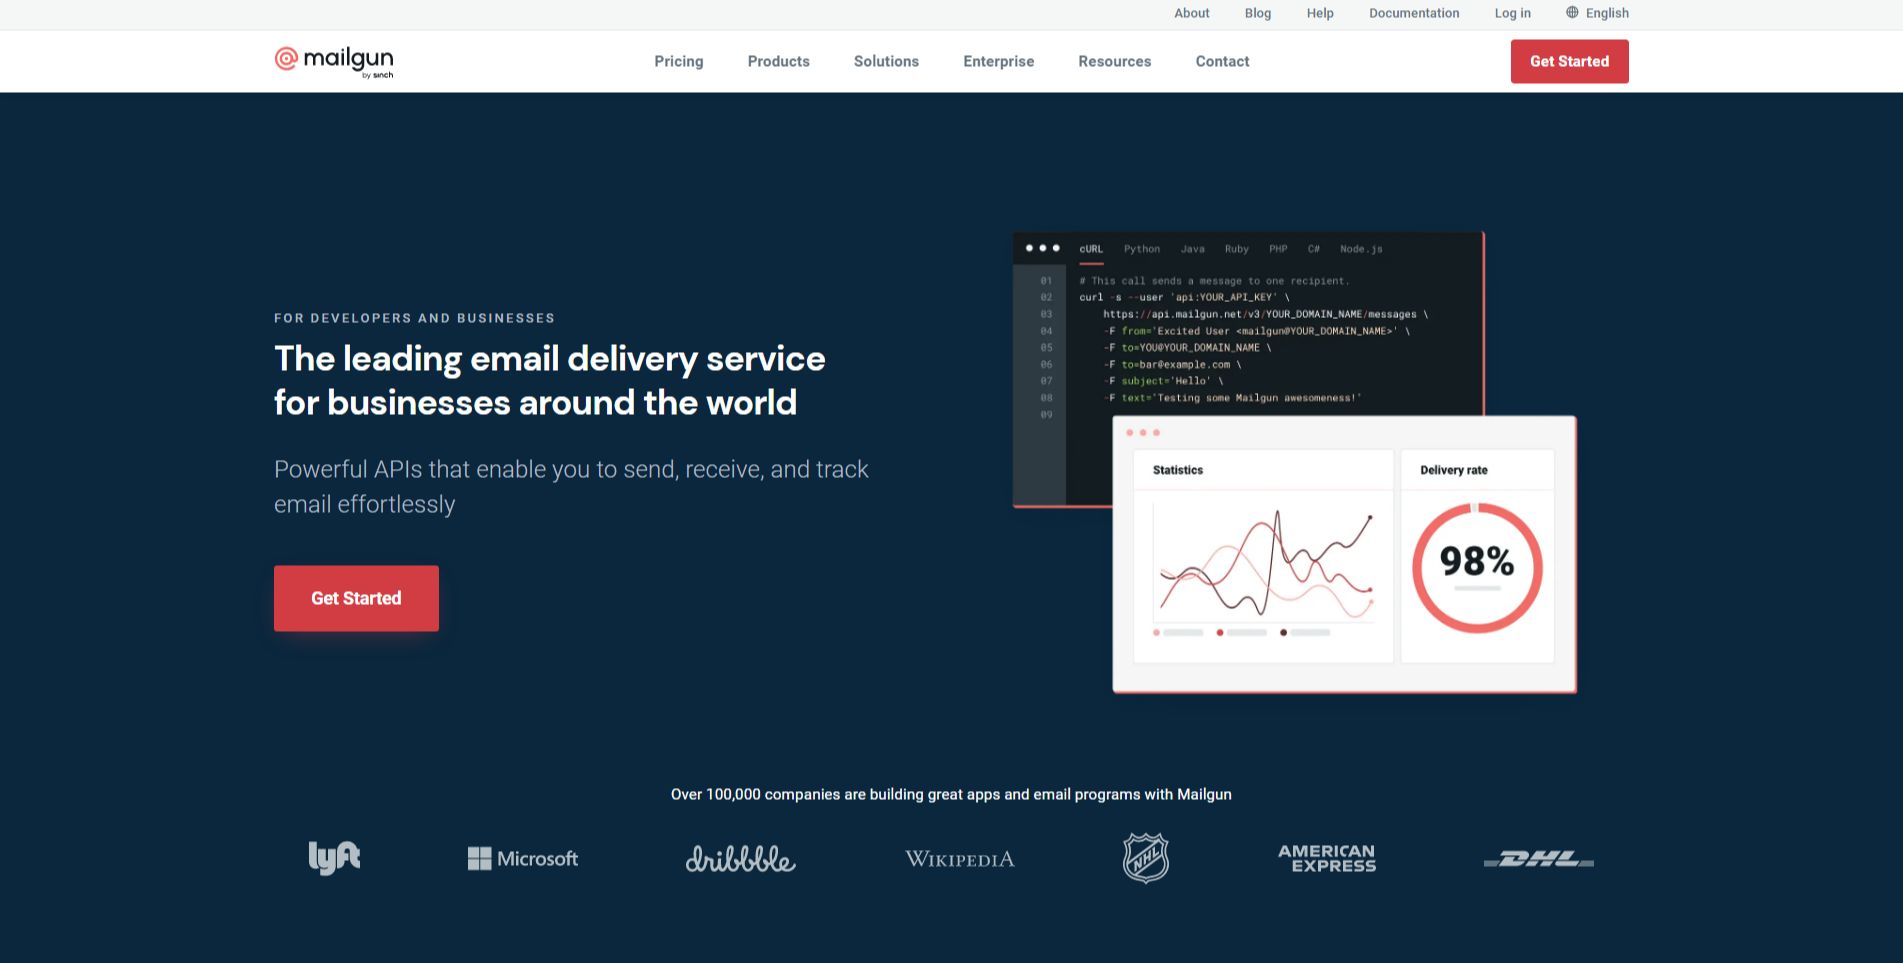Click the 98% delivery rate gauge
This screenshot has height=963, width=1903.
pos(1477,568)
